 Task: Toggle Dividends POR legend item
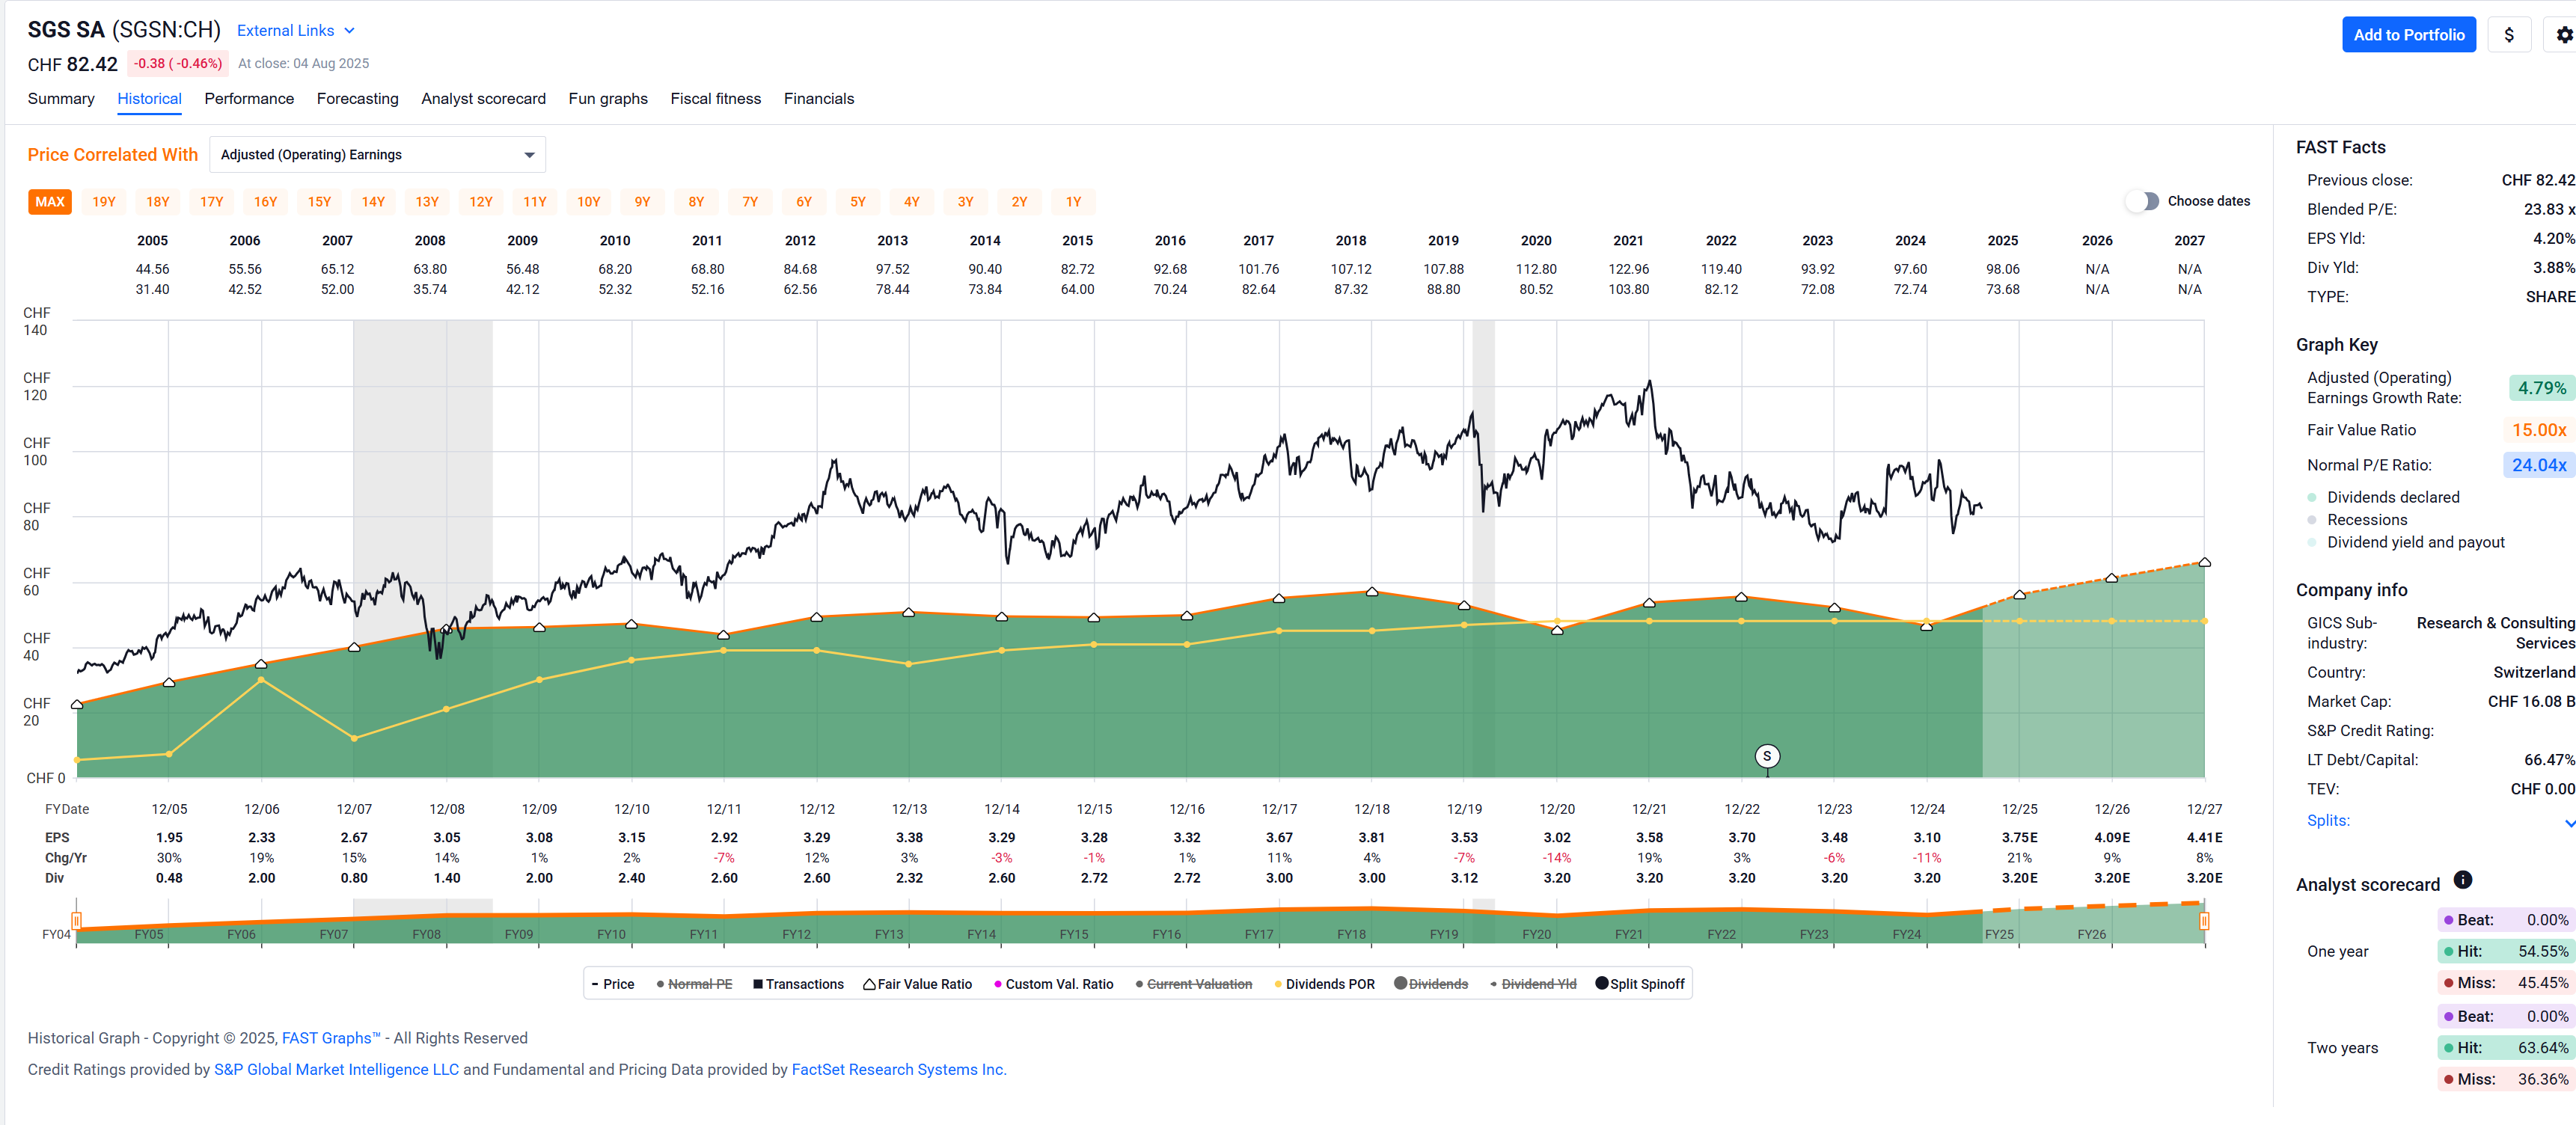[1324, 984]
